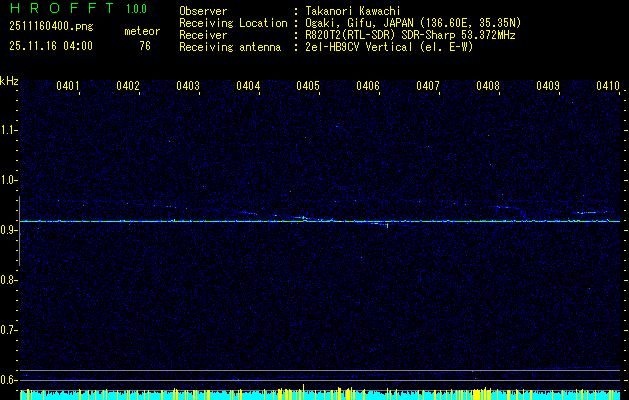Click the 0.6 frequency axis label
The height and width of the screenshot is (400, 629).
[9, 380]
